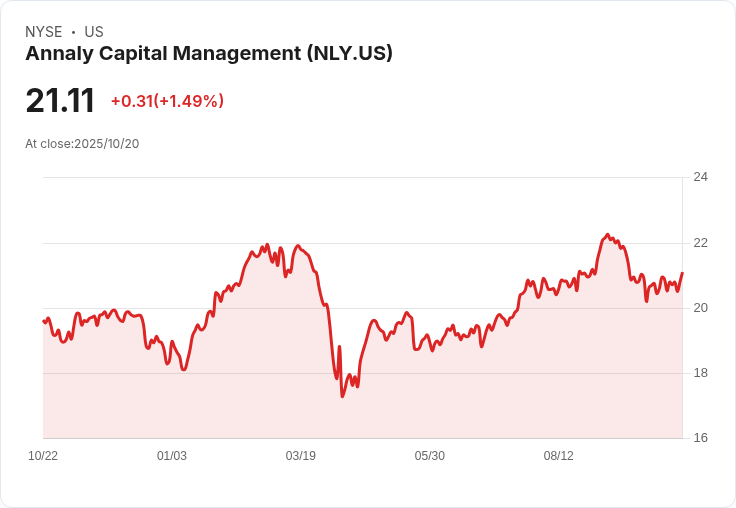
Task: Select the +0.31(+1.49%) price change
Action: point(167,101)
